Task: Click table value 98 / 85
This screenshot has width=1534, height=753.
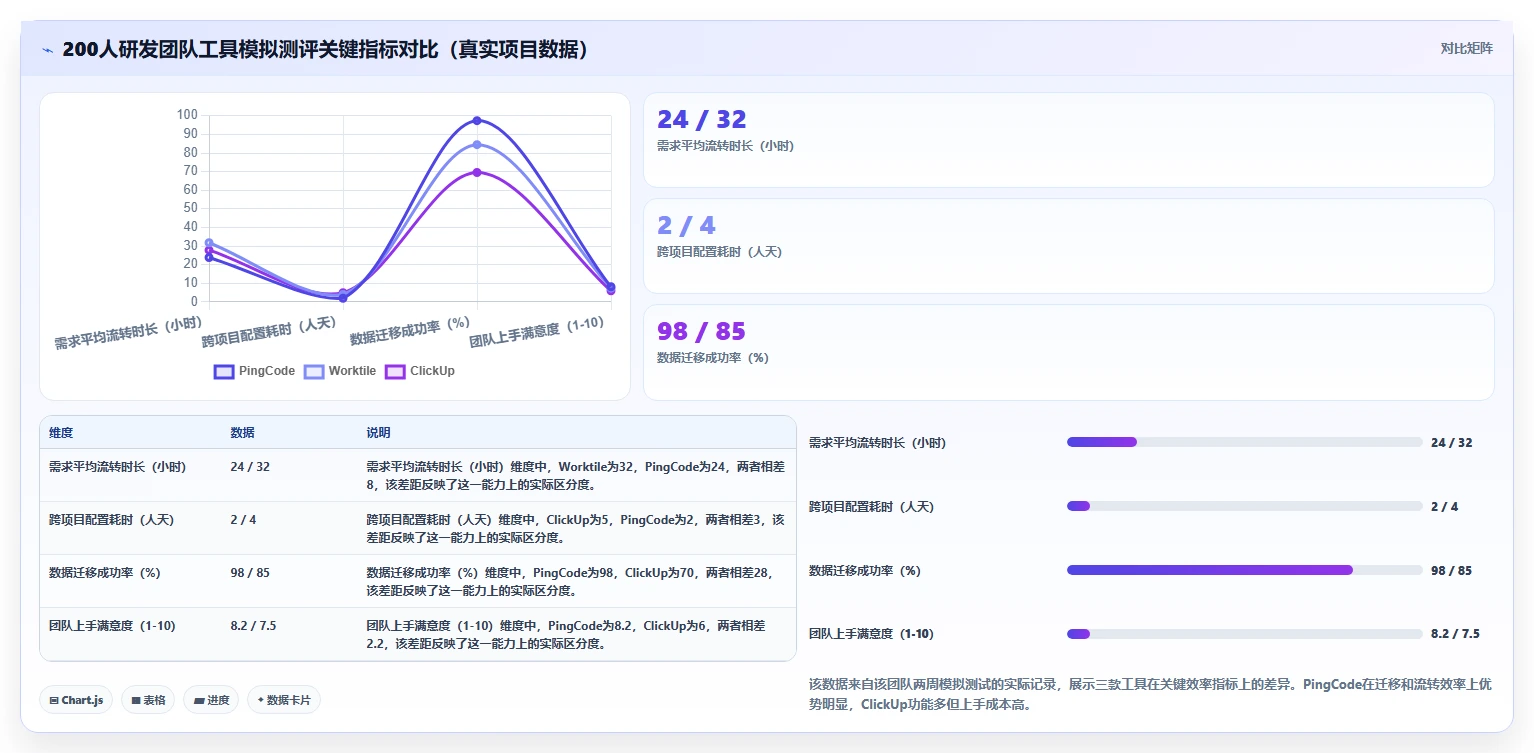Action: (x=250, y=573)
